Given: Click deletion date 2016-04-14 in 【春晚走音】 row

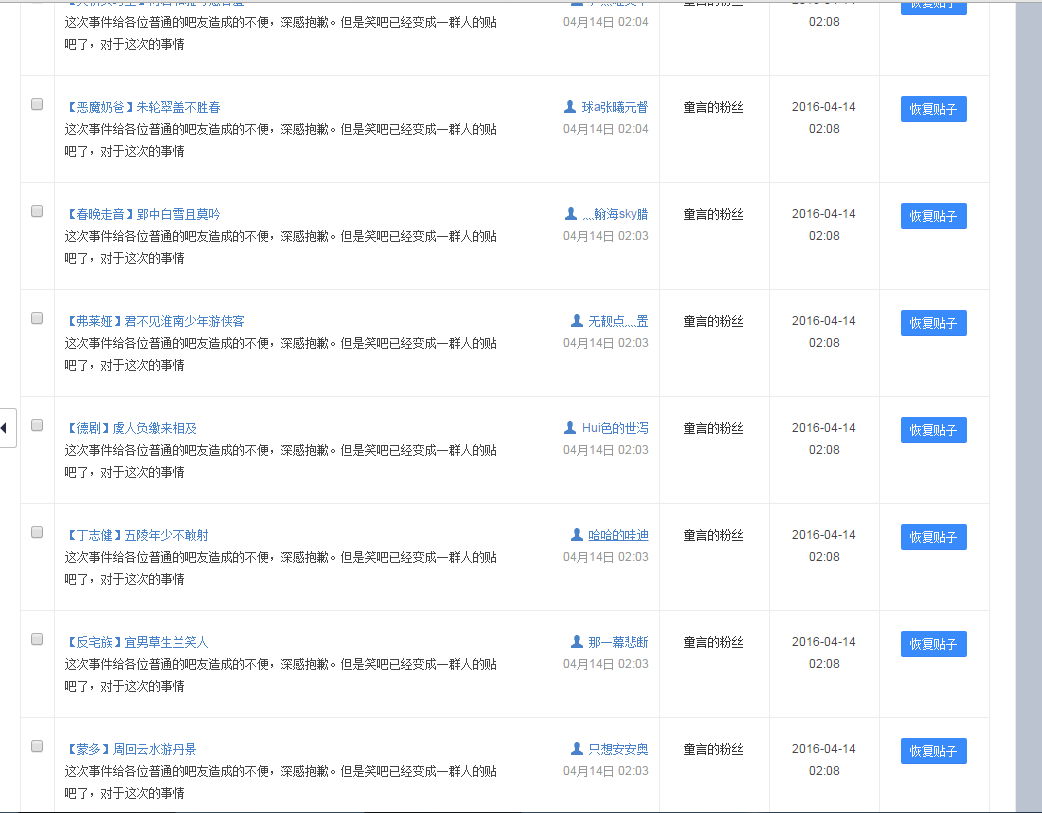Looking at the screenshot, I should [x=824, y=213].
